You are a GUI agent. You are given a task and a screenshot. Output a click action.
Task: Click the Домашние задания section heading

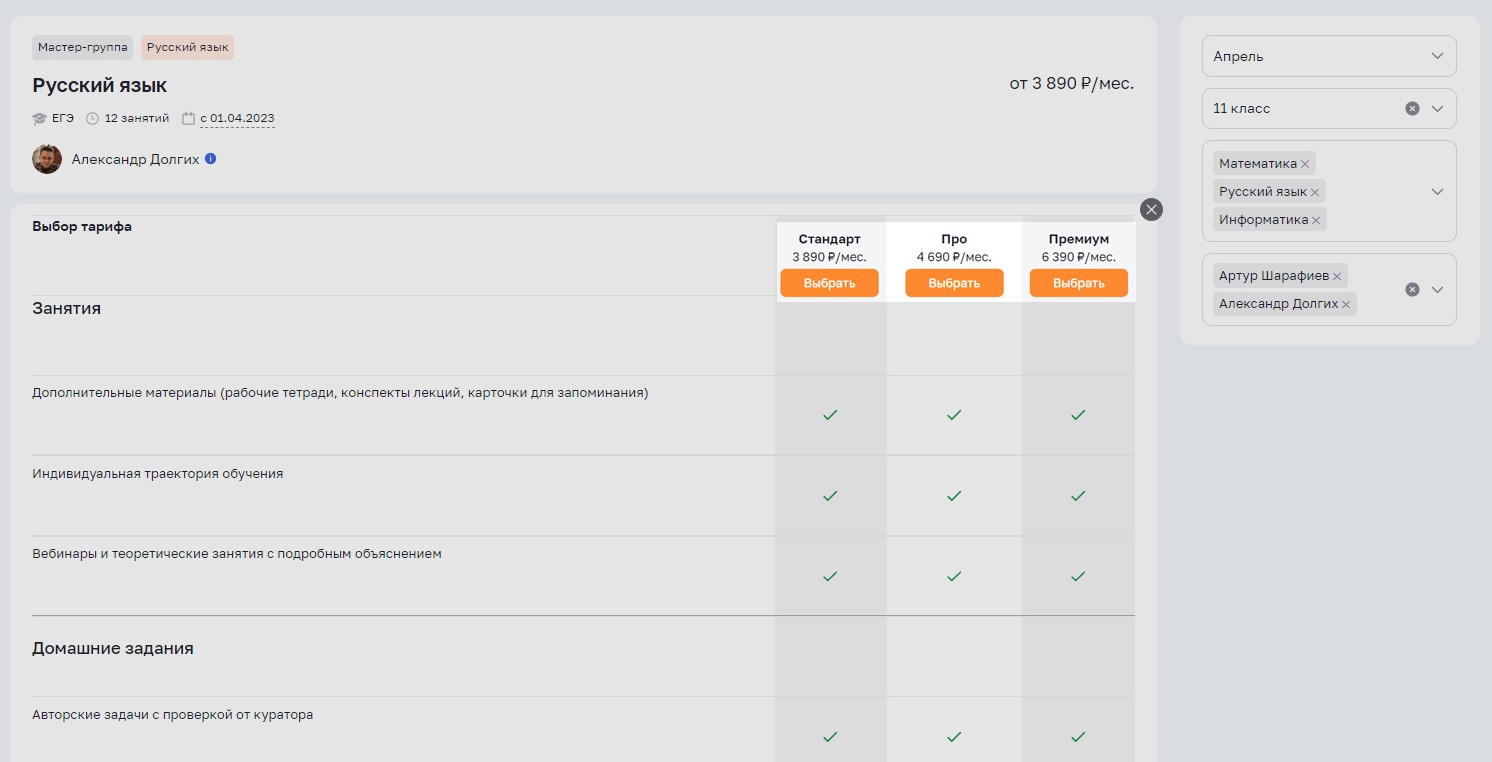113,648
